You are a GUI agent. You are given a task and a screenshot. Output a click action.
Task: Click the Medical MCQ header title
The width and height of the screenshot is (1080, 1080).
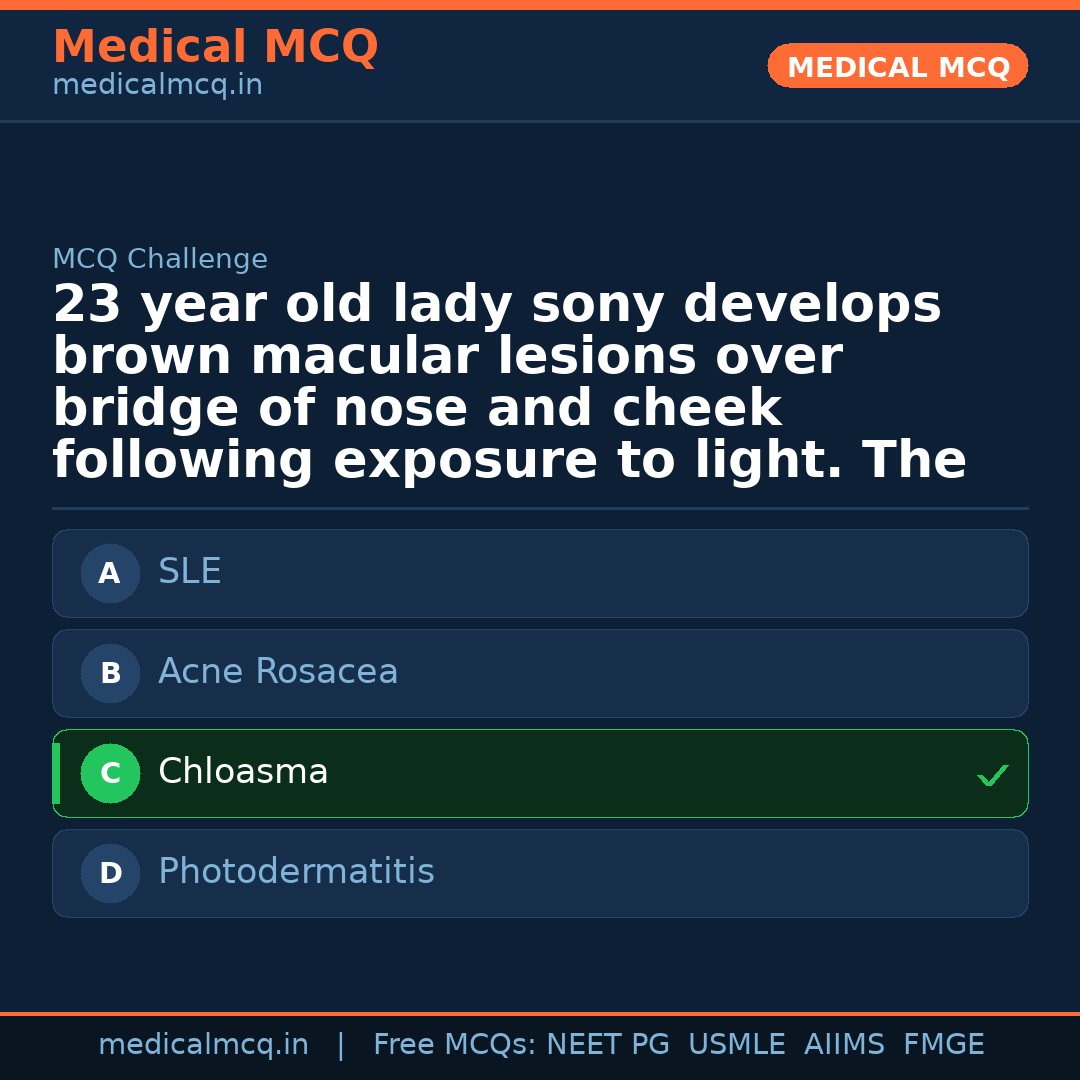point(215,47)
